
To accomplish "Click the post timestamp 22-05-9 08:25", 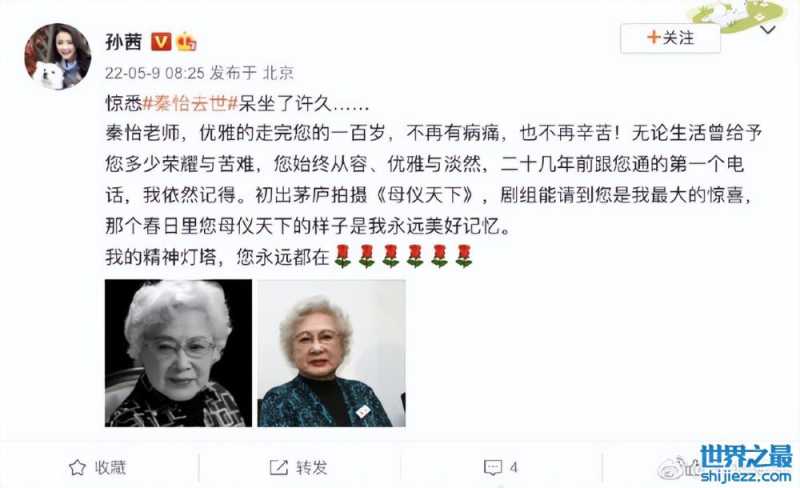I will pyautogui.click(x=155, y=73).
